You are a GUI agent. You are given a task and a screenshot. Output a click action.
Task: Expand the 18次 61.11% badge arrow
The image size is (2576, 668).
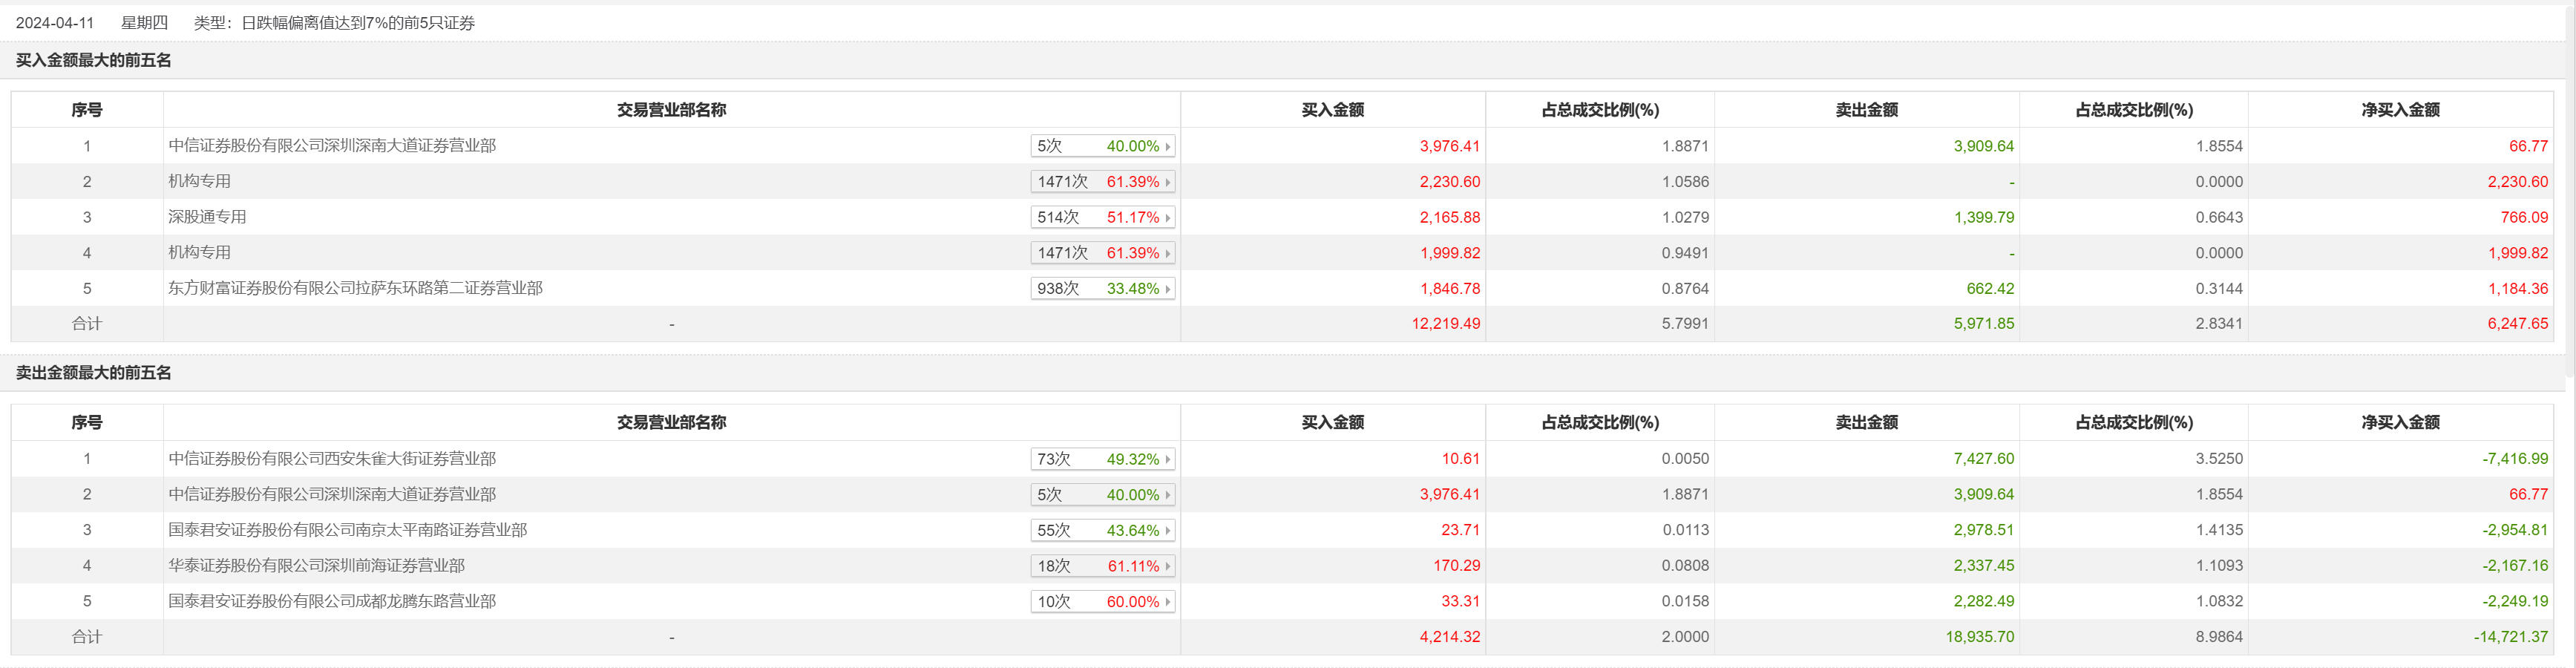pos(1167,567)
